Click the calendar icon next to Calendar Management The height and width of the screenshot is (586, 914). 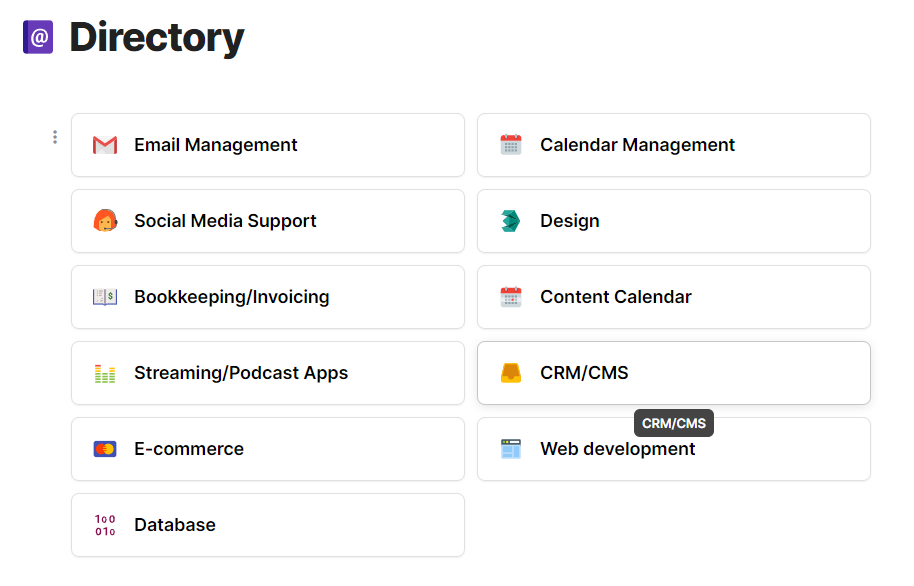(x=511, y=145)
